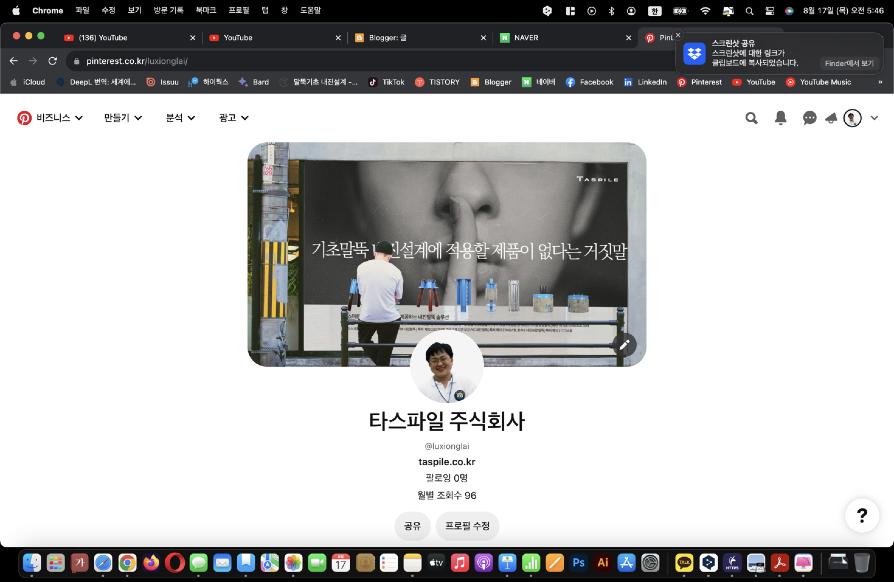894x582 pixels.
Task: Click the browser forward arrow
Action: click(x=33, y=61)
